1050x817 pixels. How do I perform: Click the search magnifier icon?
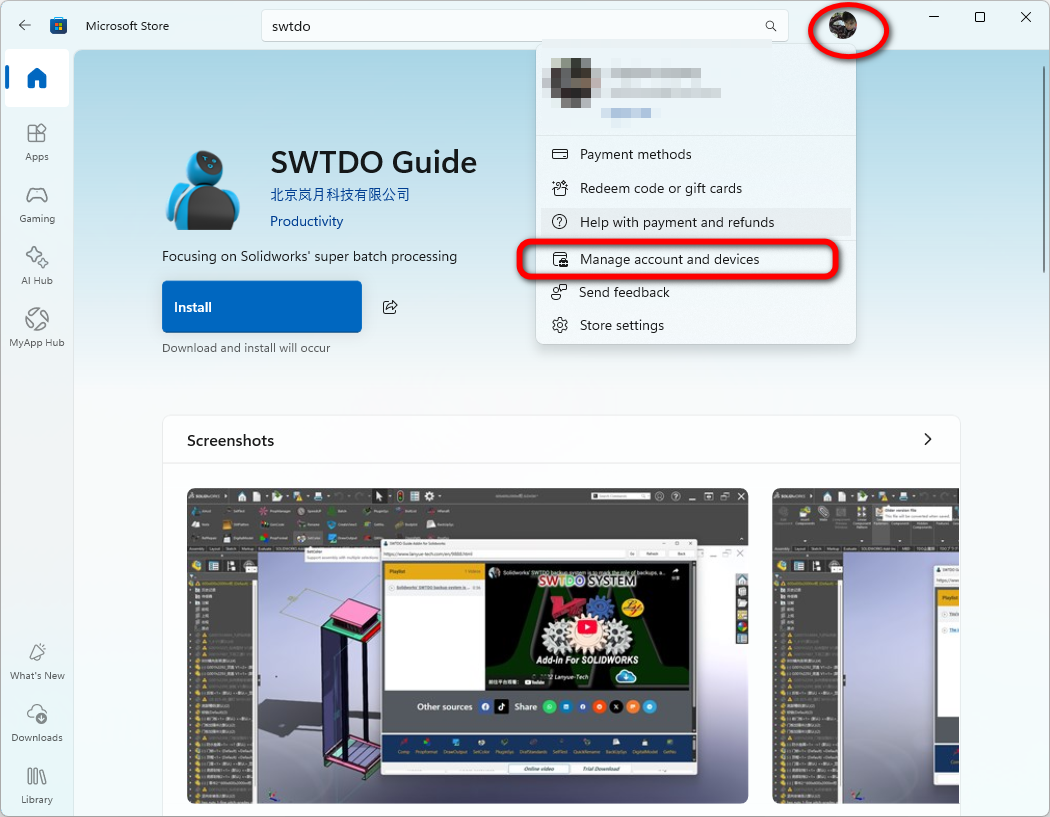770,26
